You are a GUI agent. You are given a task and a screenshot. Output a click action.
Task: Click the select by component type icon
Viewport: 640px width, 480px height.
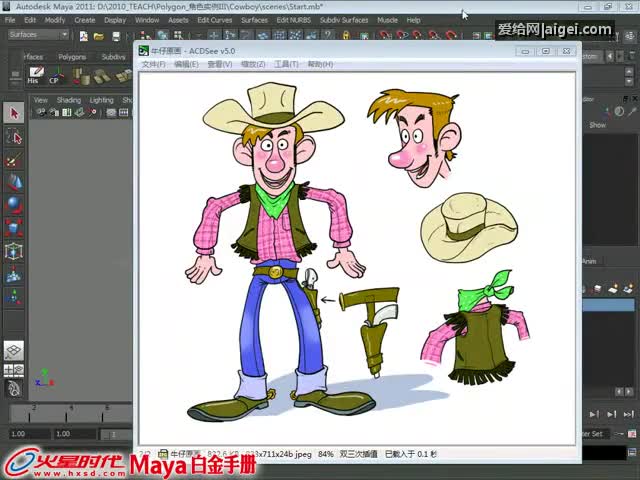pos(178,36)
